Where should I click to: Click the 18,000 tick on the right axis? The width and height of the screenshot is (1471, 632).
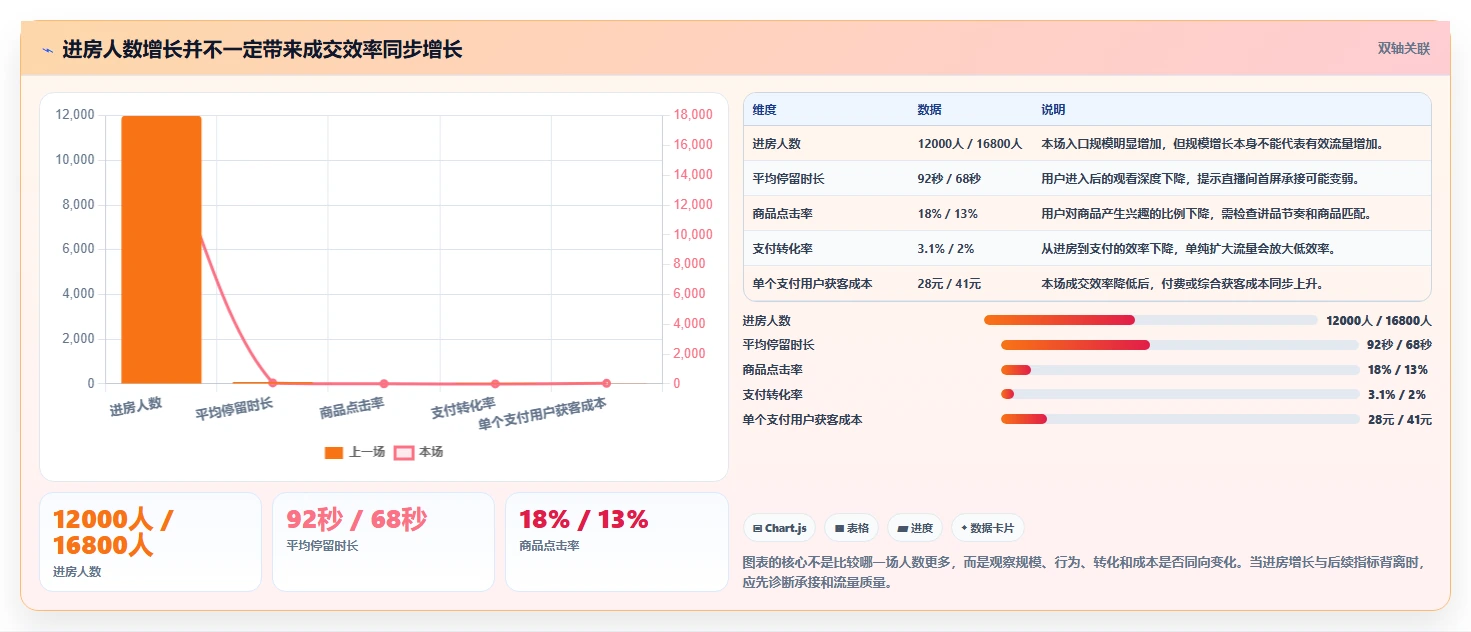(692, 115)
